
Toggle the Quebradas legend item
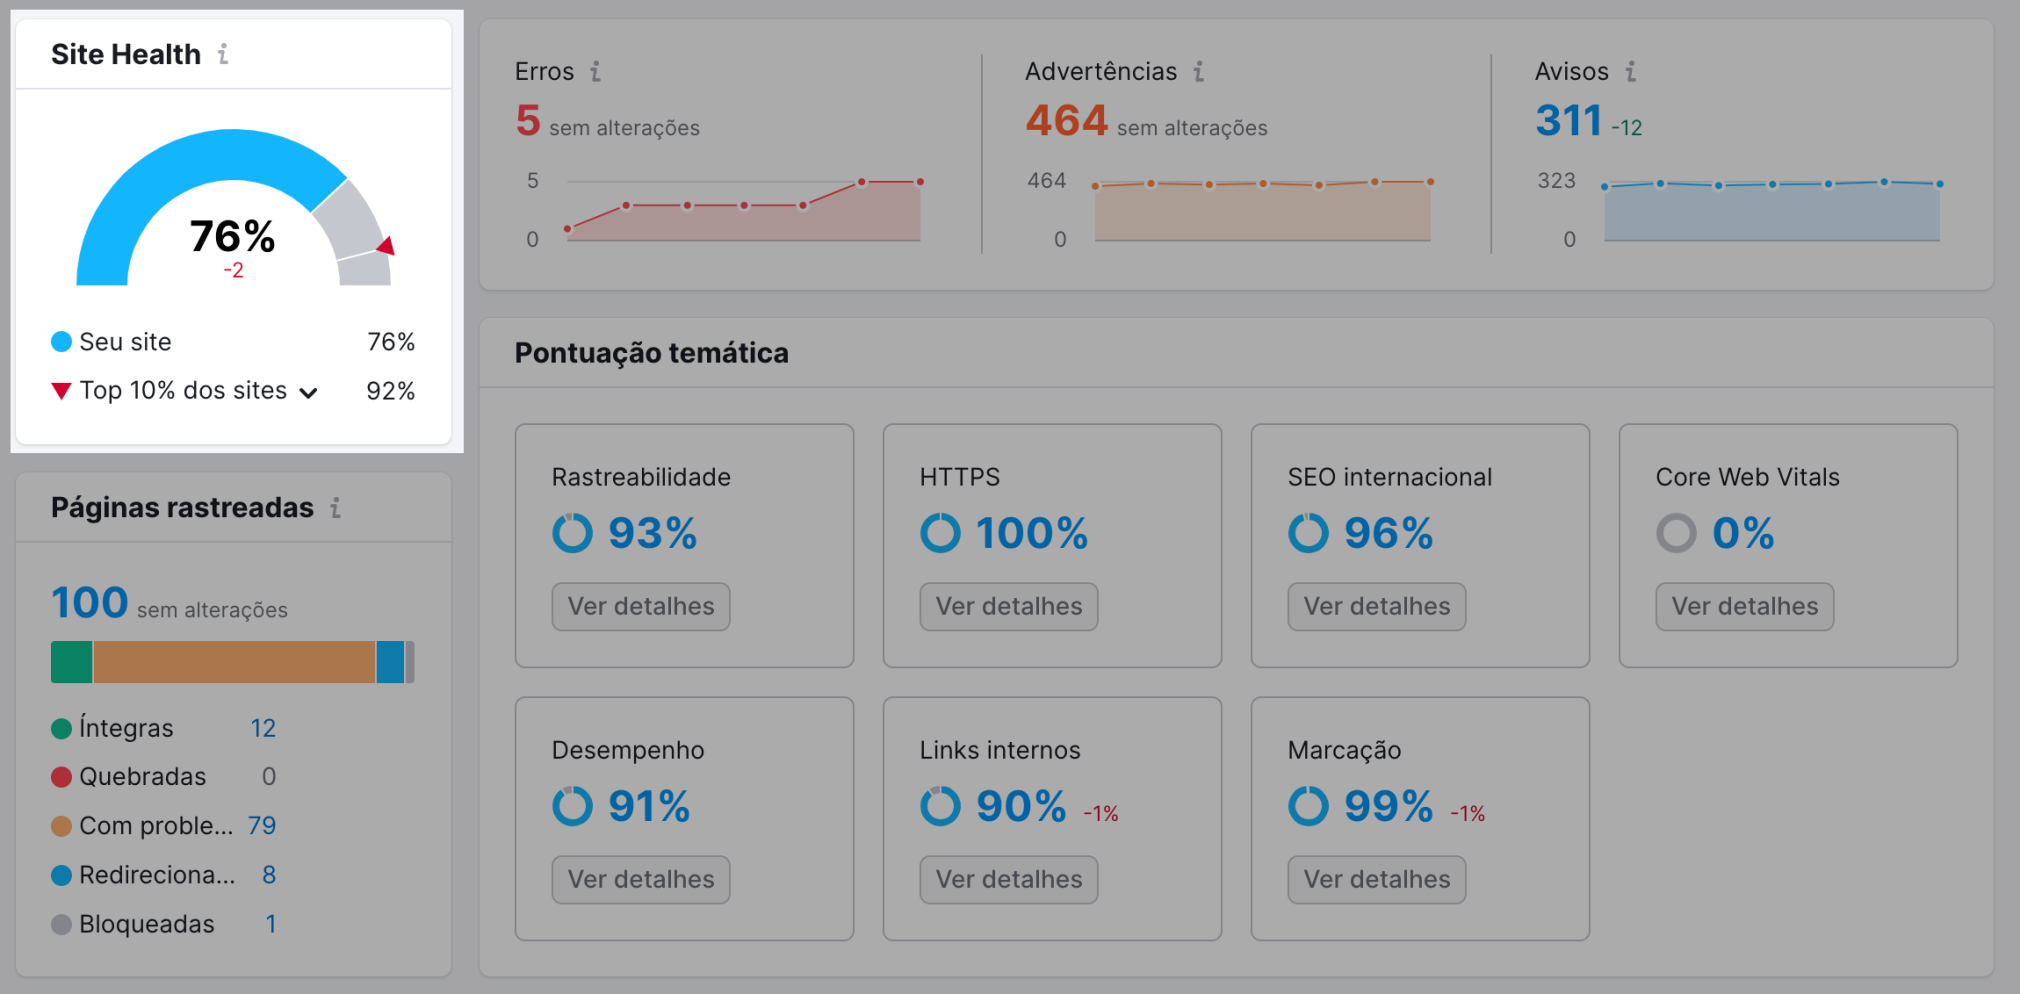tap(142, 776)
